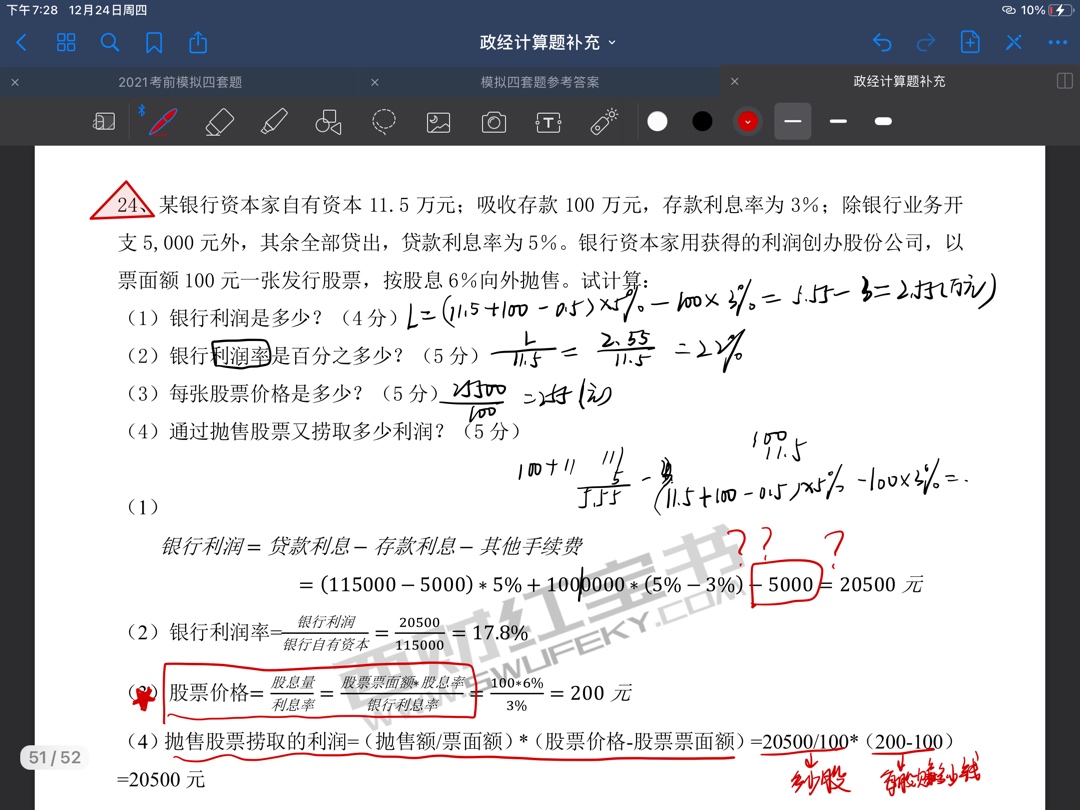Tap the 51 / 52 page indicator
Image resolution: width=1080 pixels, height=810 pixels.
click(x=54, y=758)
